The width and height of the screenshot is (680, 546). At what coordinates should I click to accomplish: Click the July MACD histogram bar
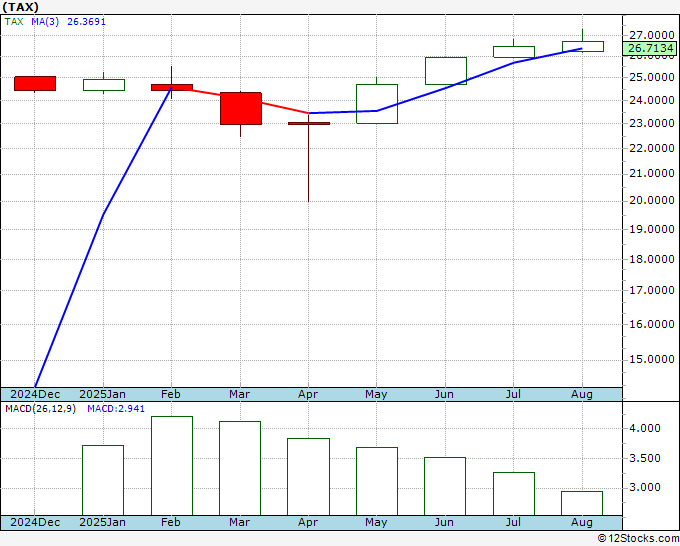pos(514,494)
